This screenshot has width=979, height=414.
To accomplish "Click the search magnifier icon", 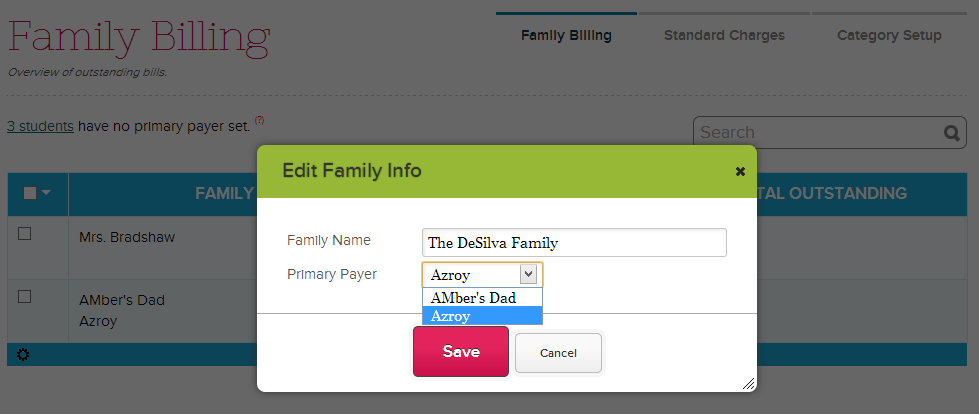I will tap(951, 133).
